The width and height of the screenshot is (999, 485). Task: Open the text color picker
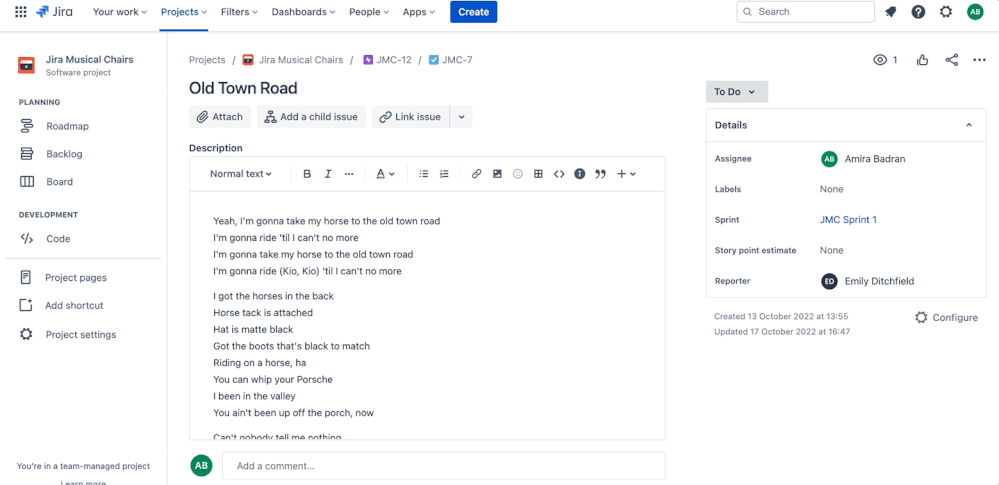tap(385, 173)
